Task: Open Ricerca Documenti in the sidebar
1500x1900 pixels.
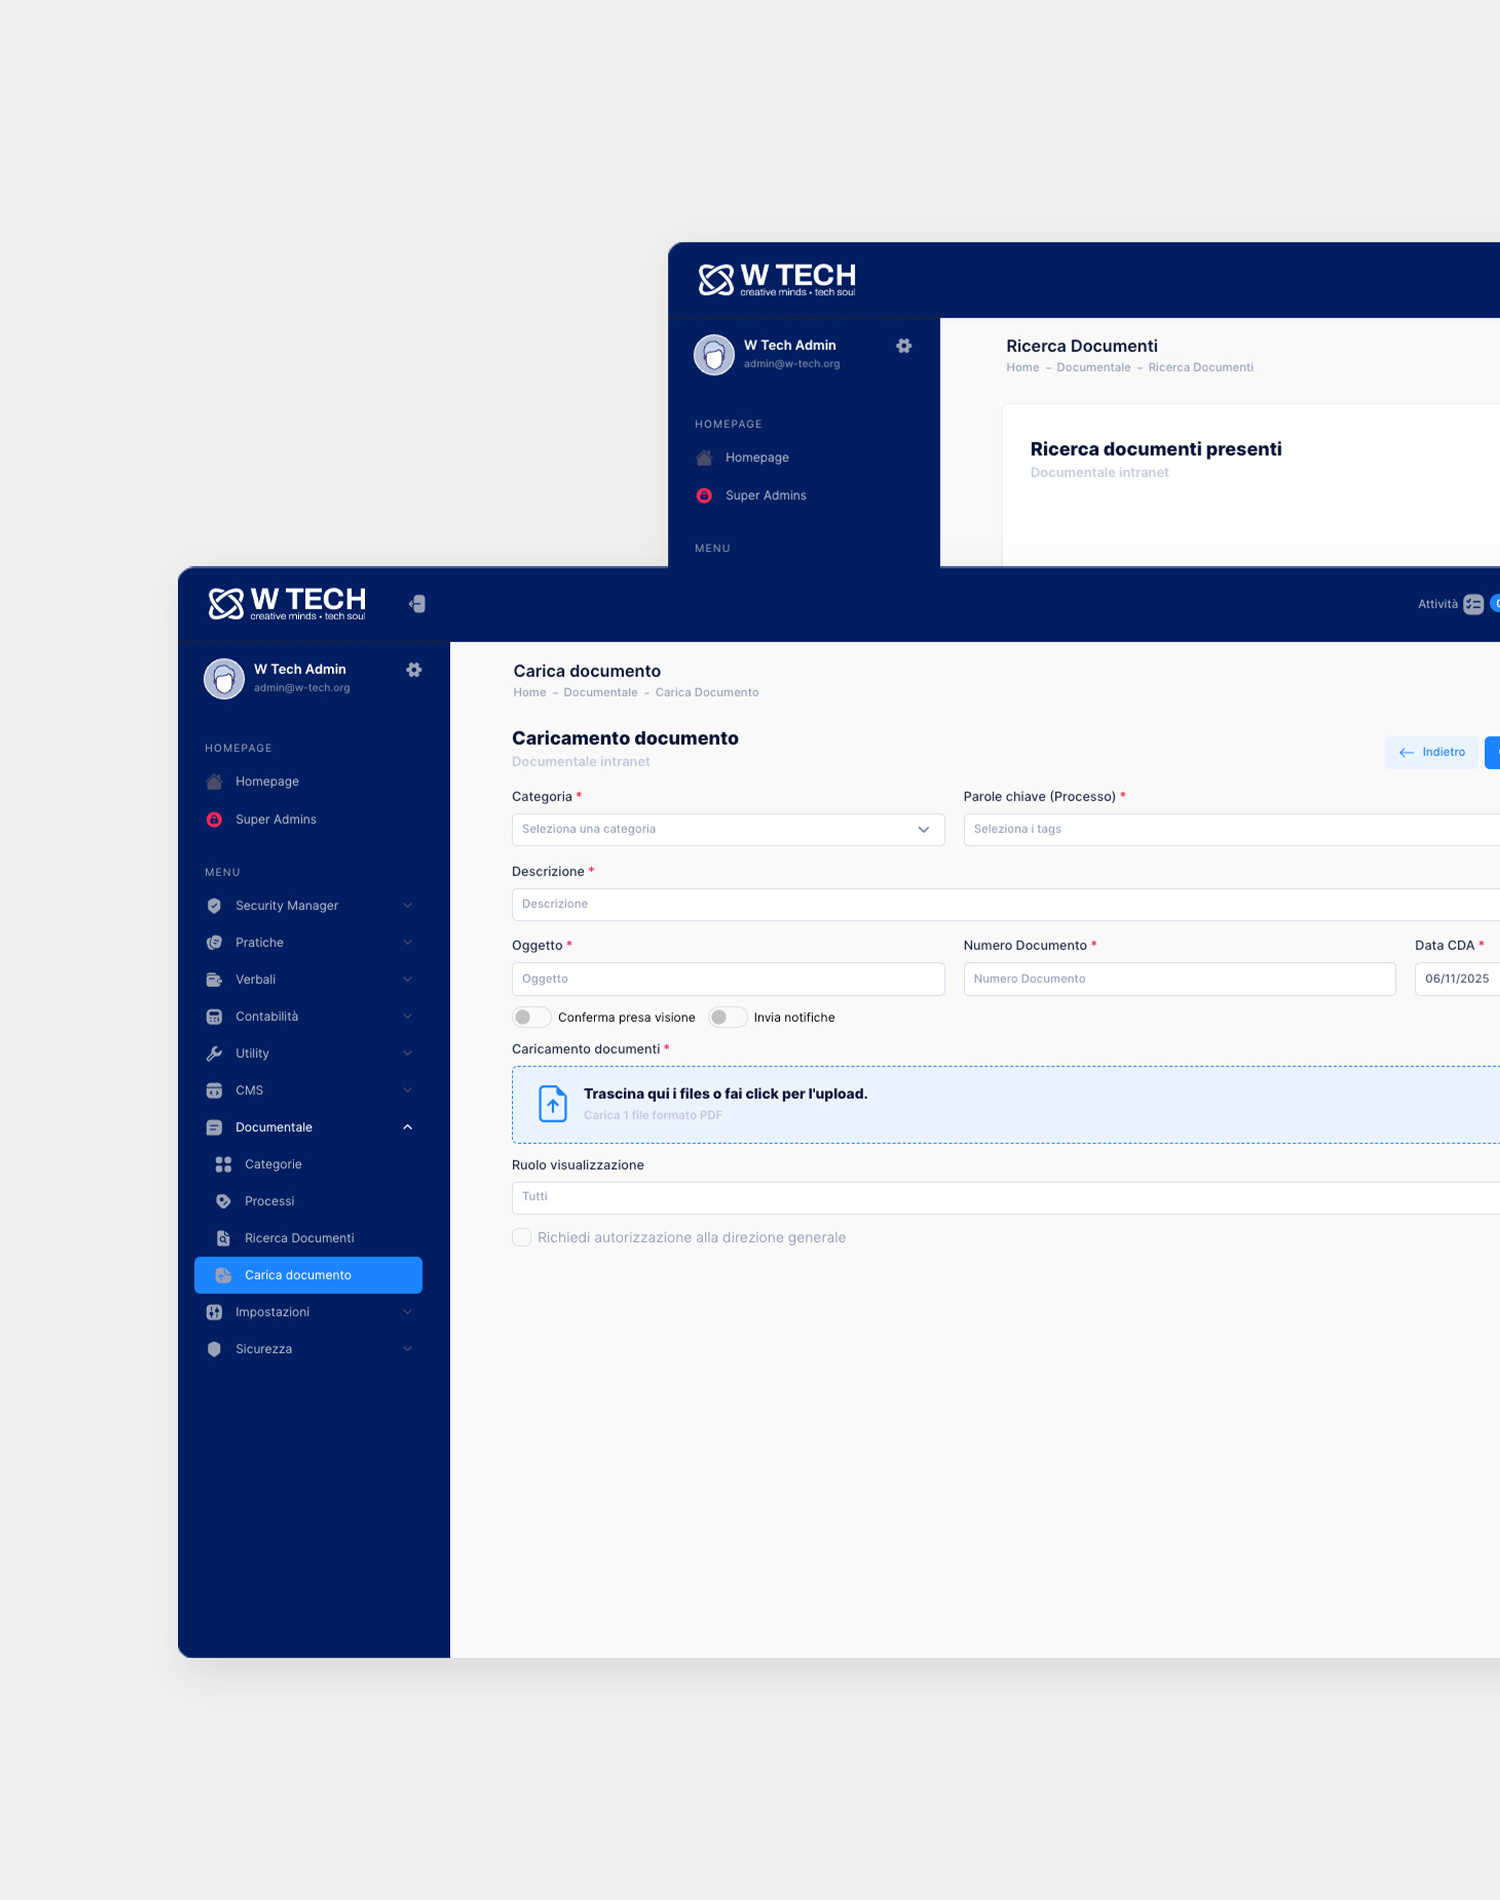Action: [x=299, y=1239]
